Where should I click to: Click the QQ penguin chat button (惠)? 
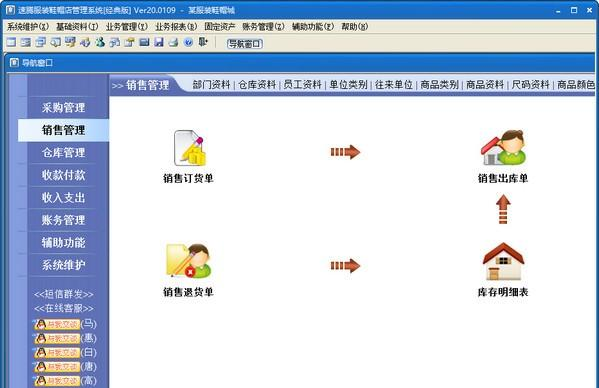pyautogui.click(x=57, y=338)
